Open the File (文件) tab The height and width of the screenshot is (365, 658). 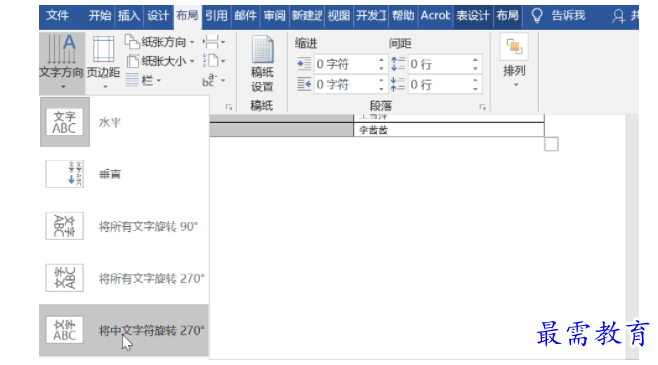pos(57,16)
